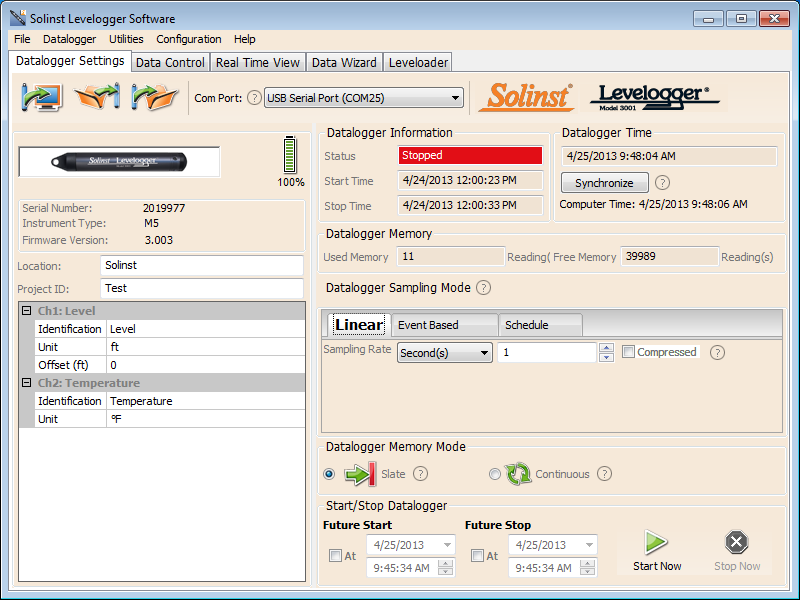Screen dimensions: 800x614
Task: Click the Sampling Rate value field
Action: [x=547, y=353]
